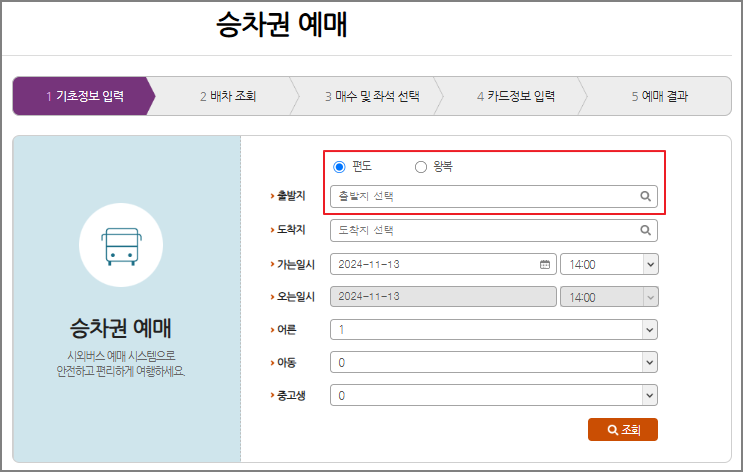Click the 아동 field label
This screenshot has height=472, width=743.
coord(286,363)
